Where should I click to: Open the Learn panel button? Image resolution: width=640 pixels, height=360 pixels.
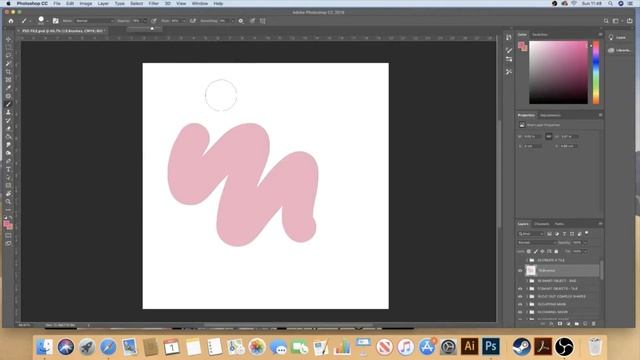(617, 38)
